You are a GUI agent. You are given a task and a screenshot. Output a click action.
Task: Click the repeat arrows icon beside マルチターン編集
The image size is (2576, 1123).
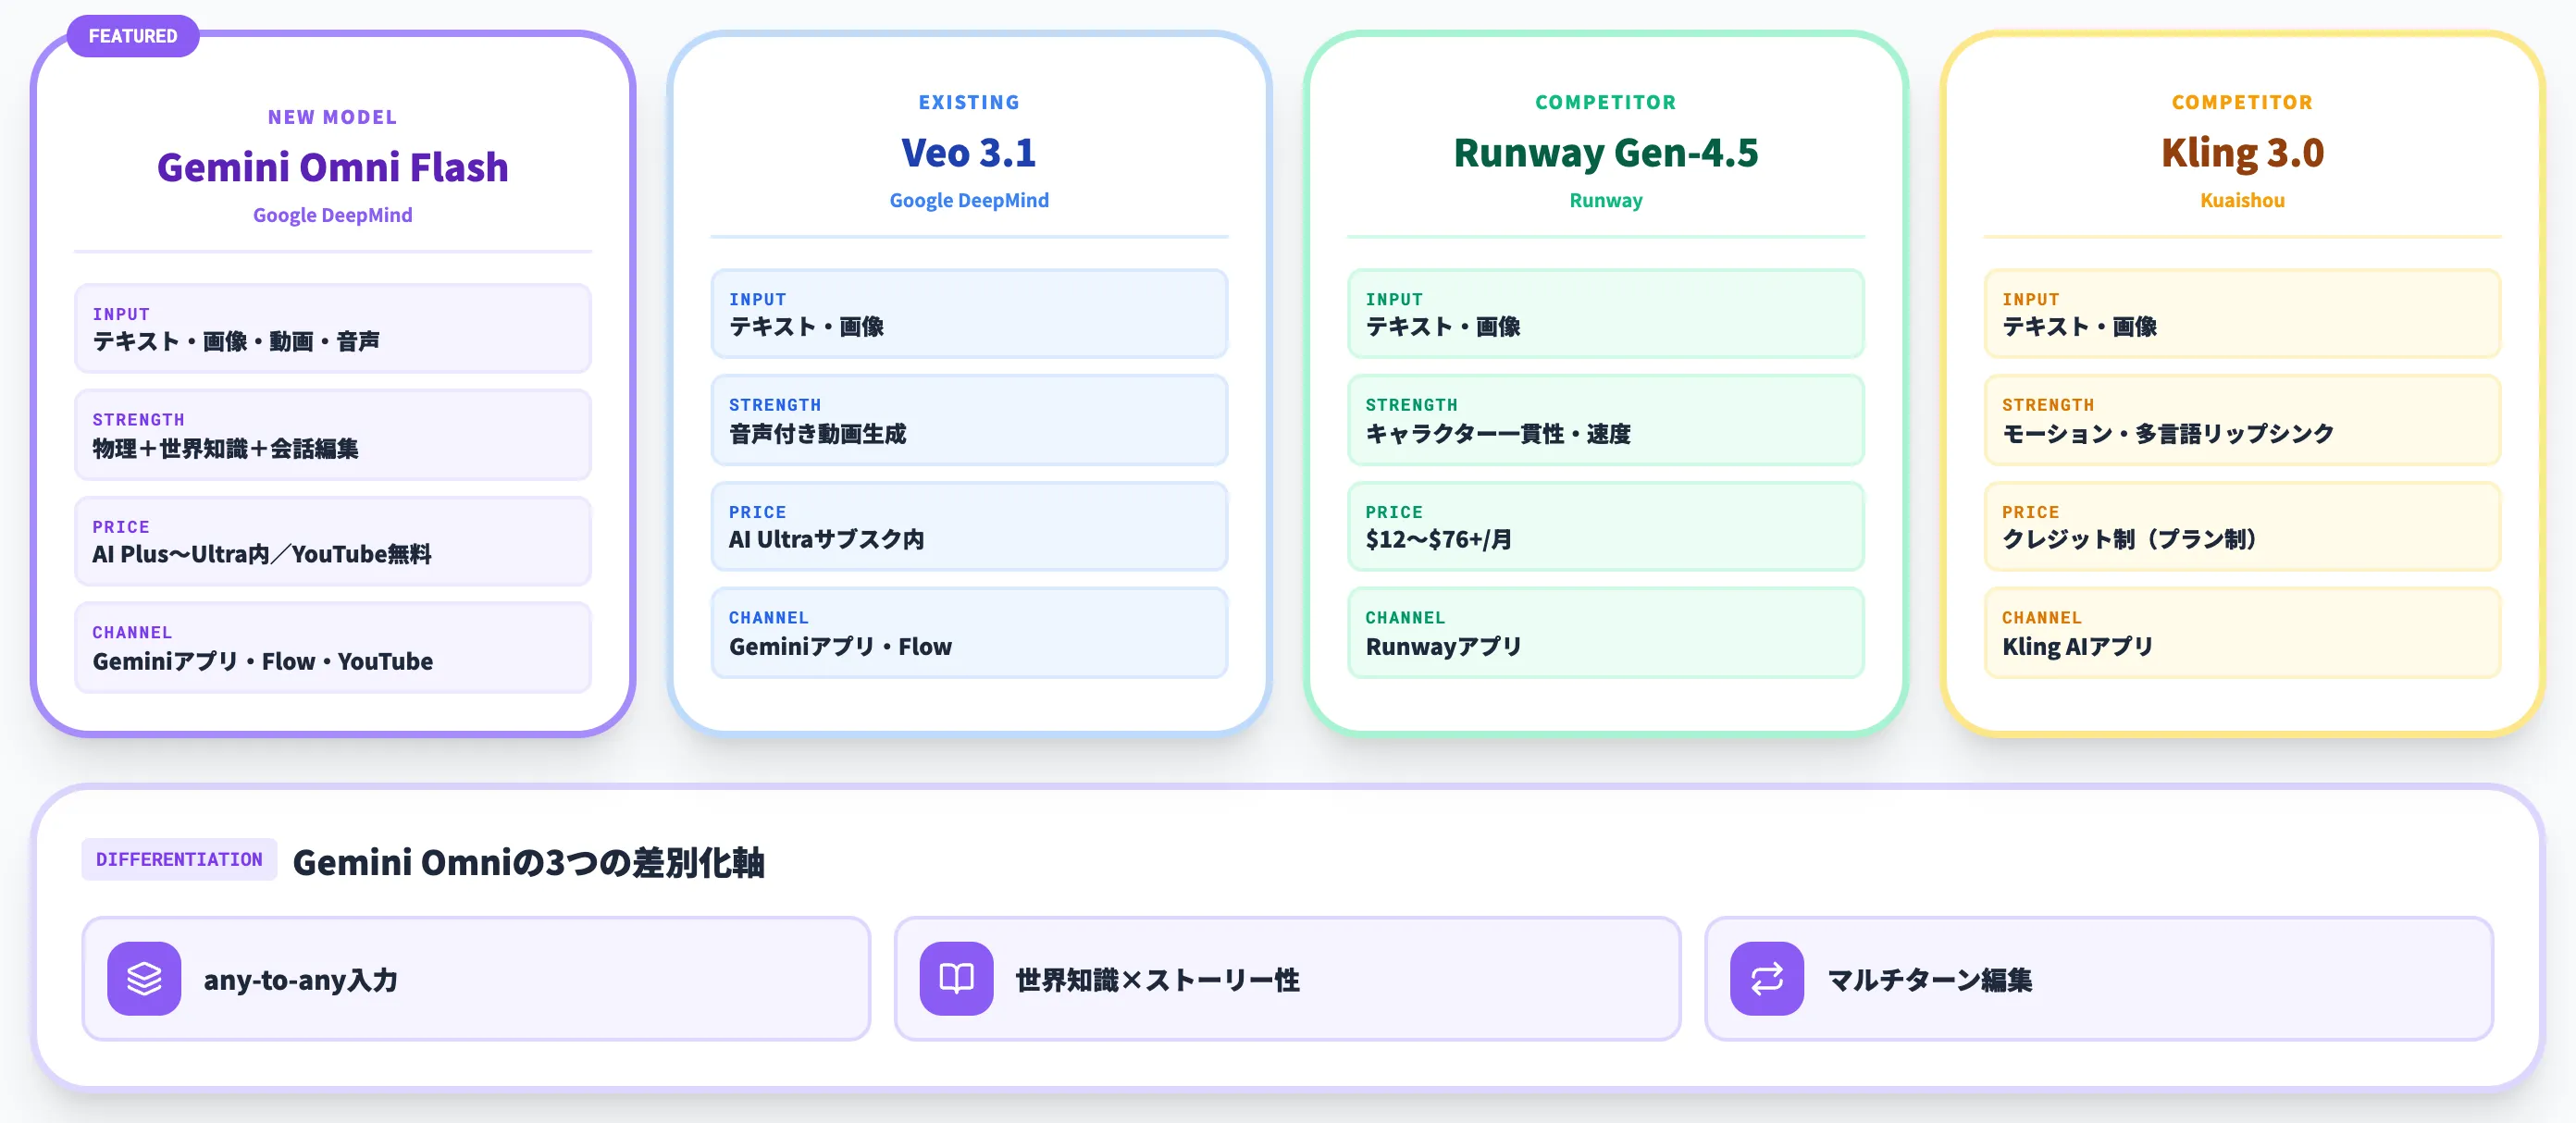coord(1766,978)
